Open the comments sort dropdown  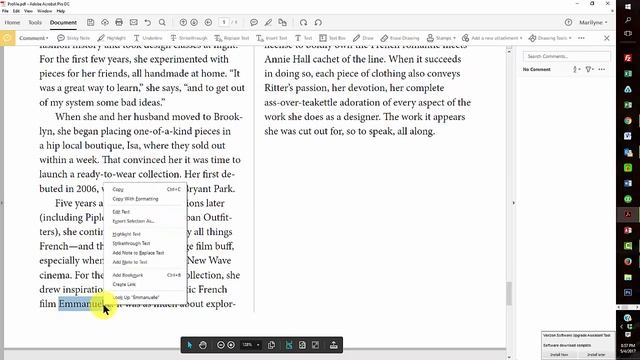(x=577, y=69)
